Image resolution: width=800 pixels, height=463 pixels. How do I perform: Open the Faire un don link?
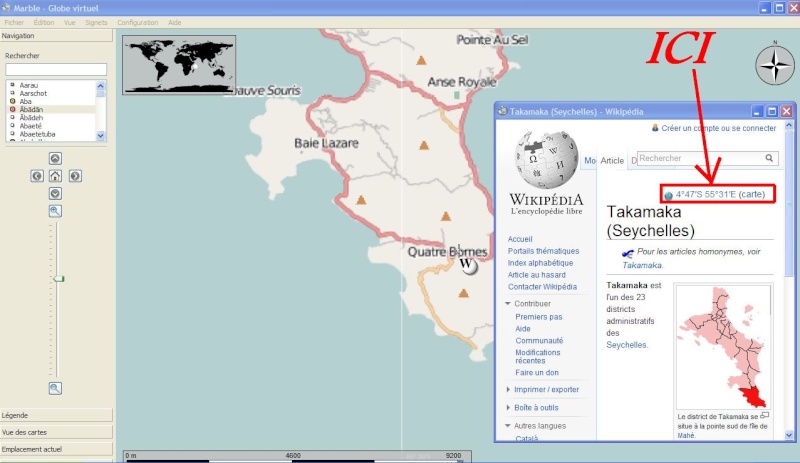(x=537, y=373)
